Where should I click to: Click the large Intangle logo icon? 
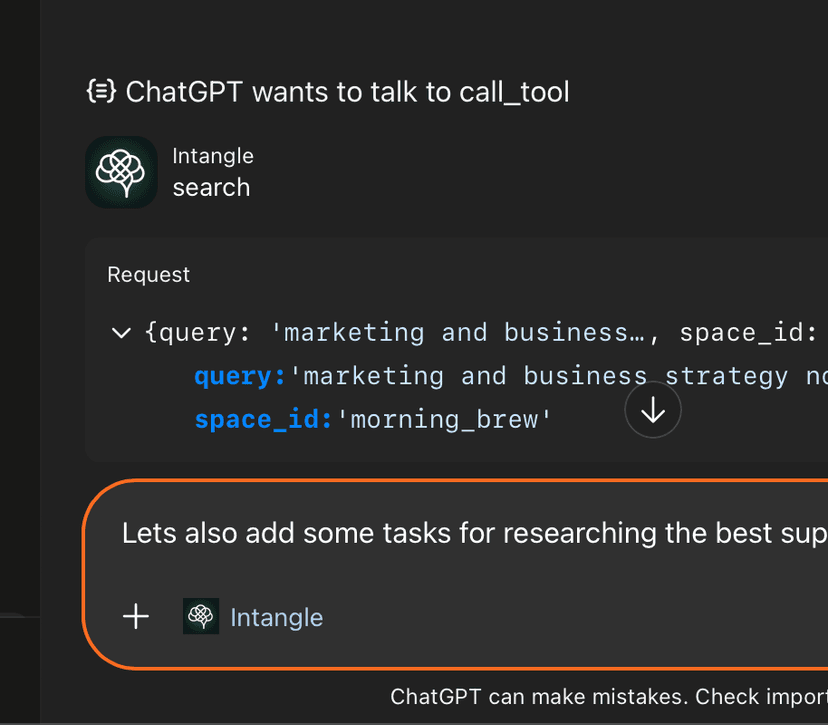coord(121,173)
